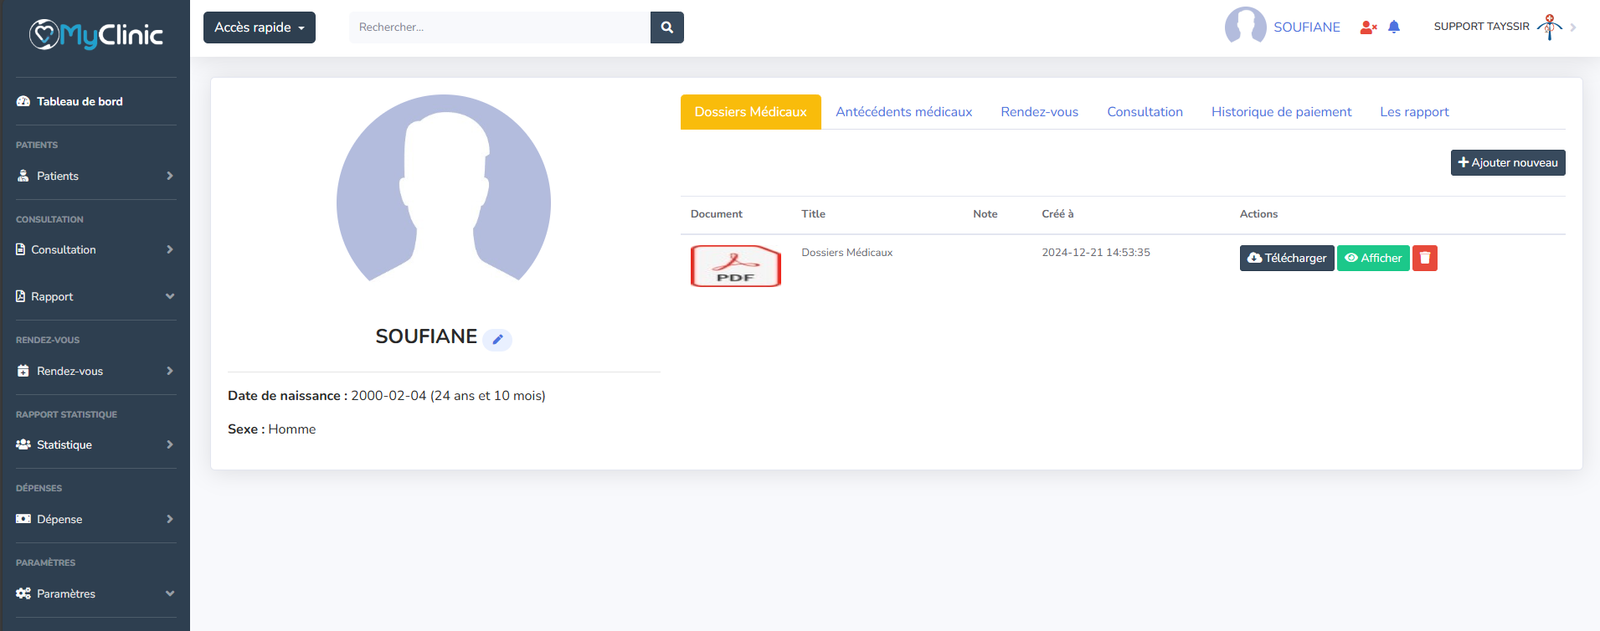
Task: Click the Télécharger button
Action: pos(1286,258)
